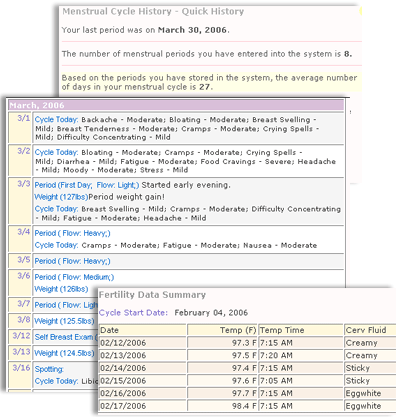400x417 pixels.
Task: Open the Cycle Today link on 3/3
Action: coord(56,209)
